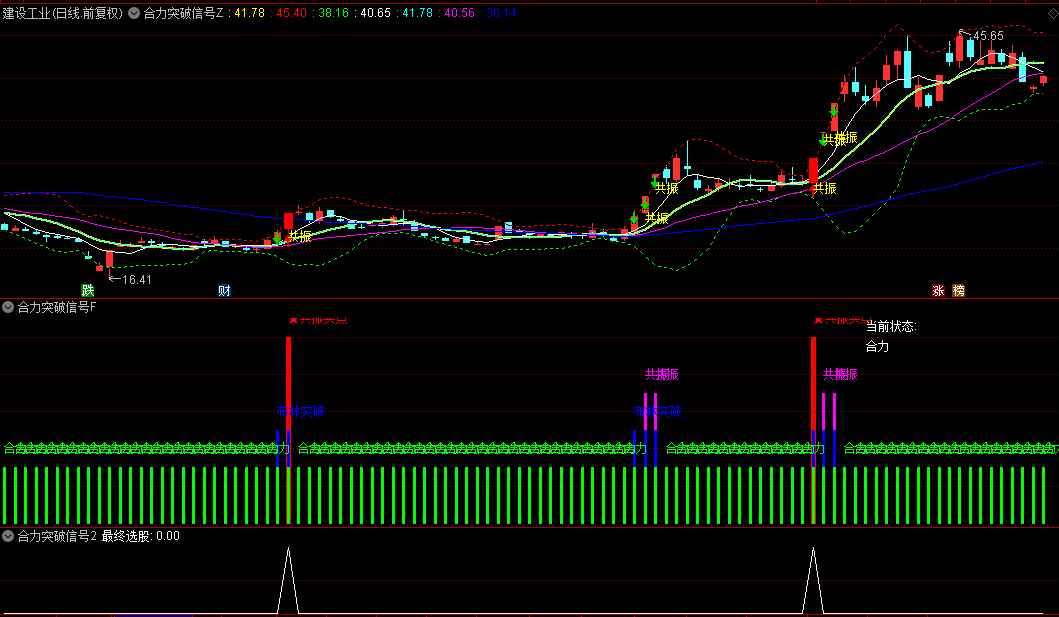Click the blue value 30.14

tap(501, 13)
